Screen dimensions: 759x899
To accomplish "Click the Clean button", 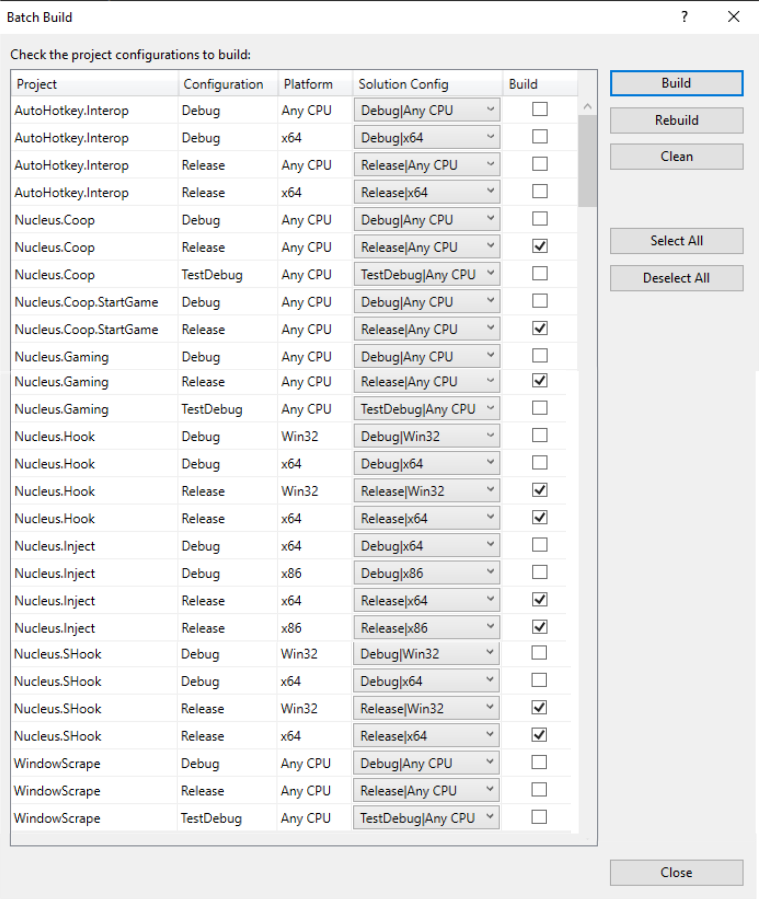I will pos(676,157).
